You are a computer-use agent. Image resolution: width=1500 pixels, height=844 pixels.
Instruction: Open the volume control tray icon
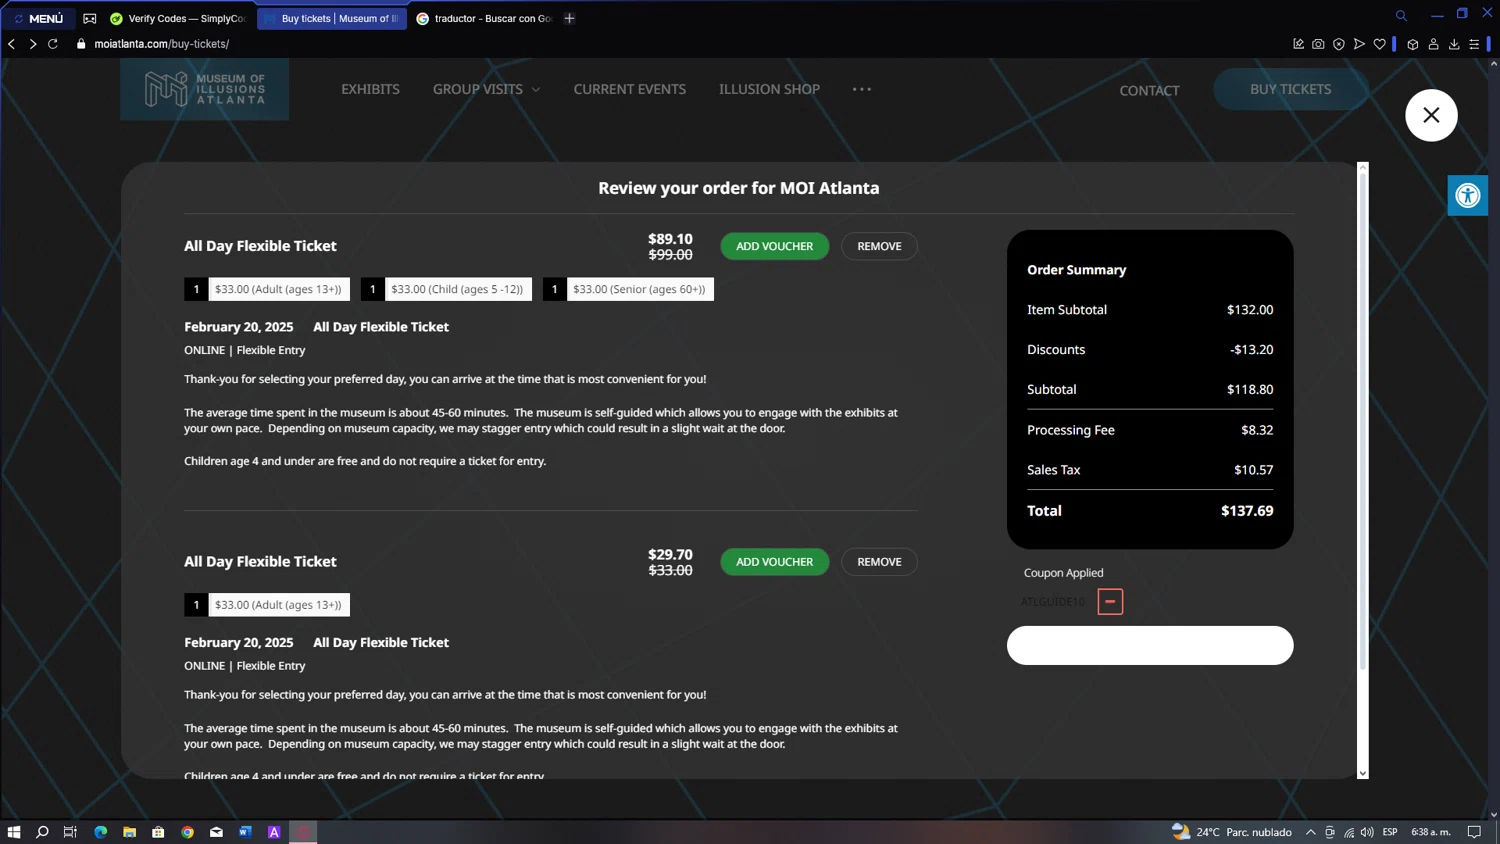pos(1367,832)
